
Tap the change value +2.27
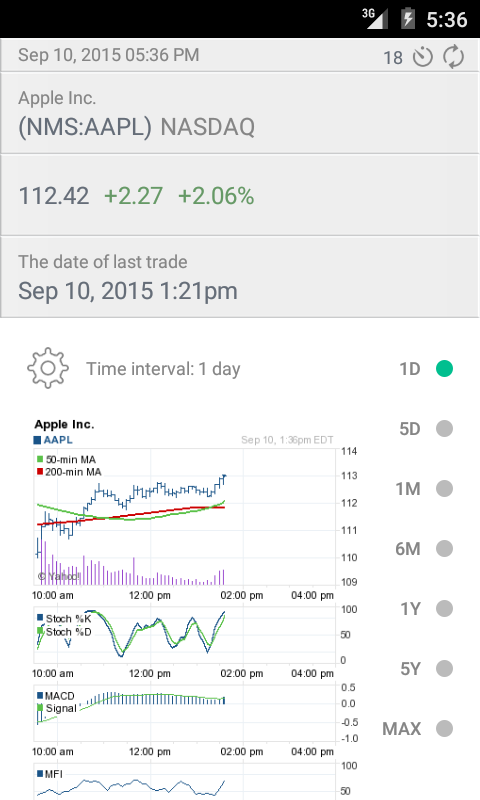134,196
